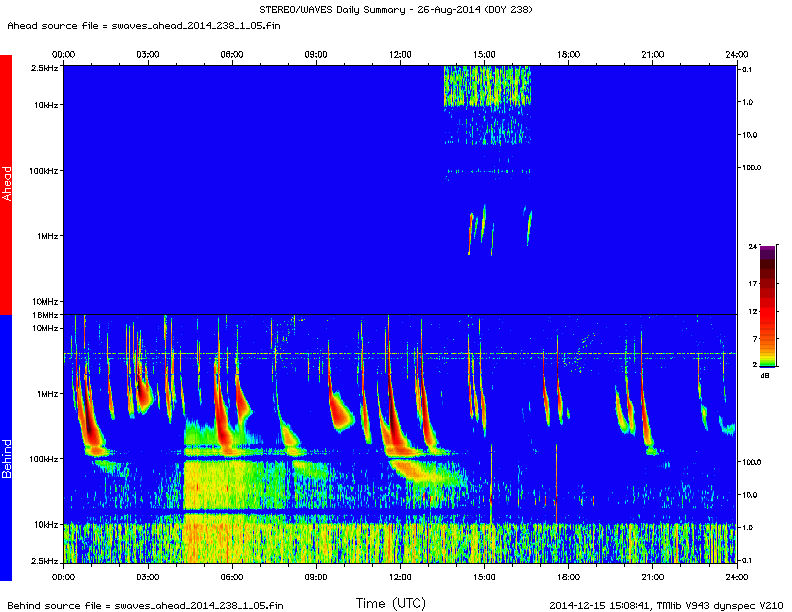Click the 12:00 label above the Ahead panel
The image size is (792, 612).
tap(400, 55)
